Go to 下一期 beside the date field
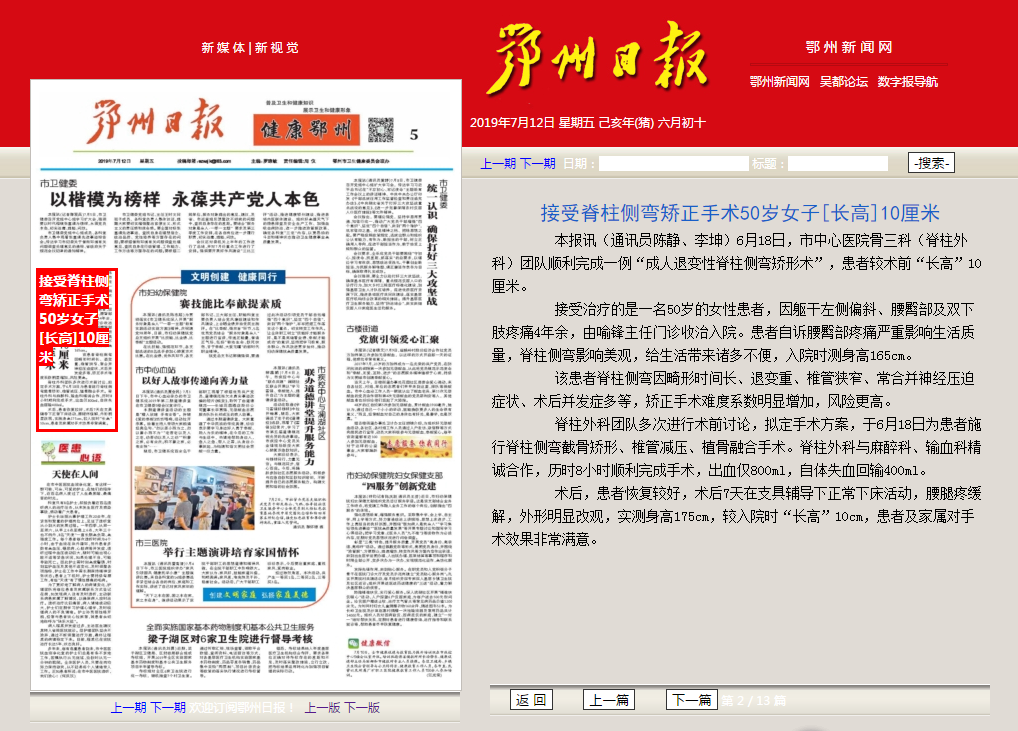 click(537, 163)
